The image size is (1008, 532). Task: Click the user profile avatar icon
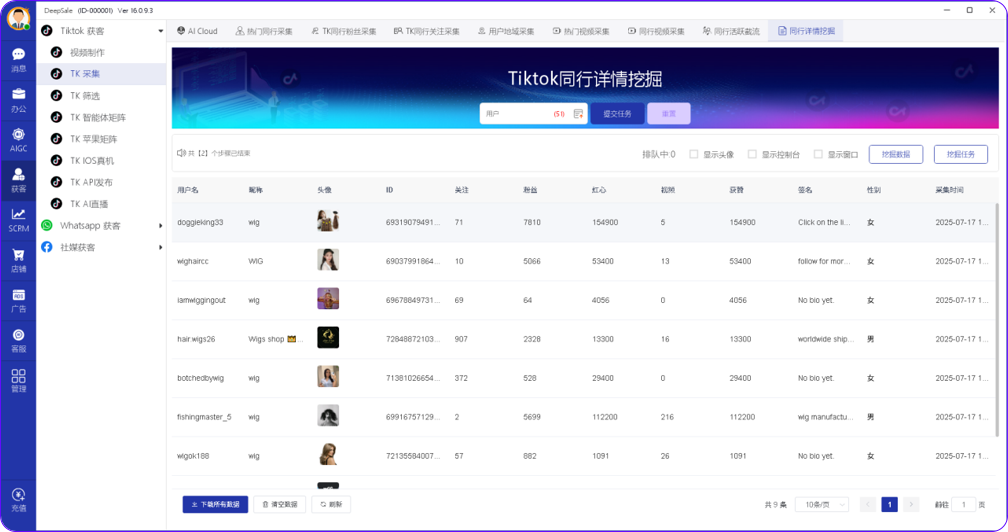pos(19,19)
